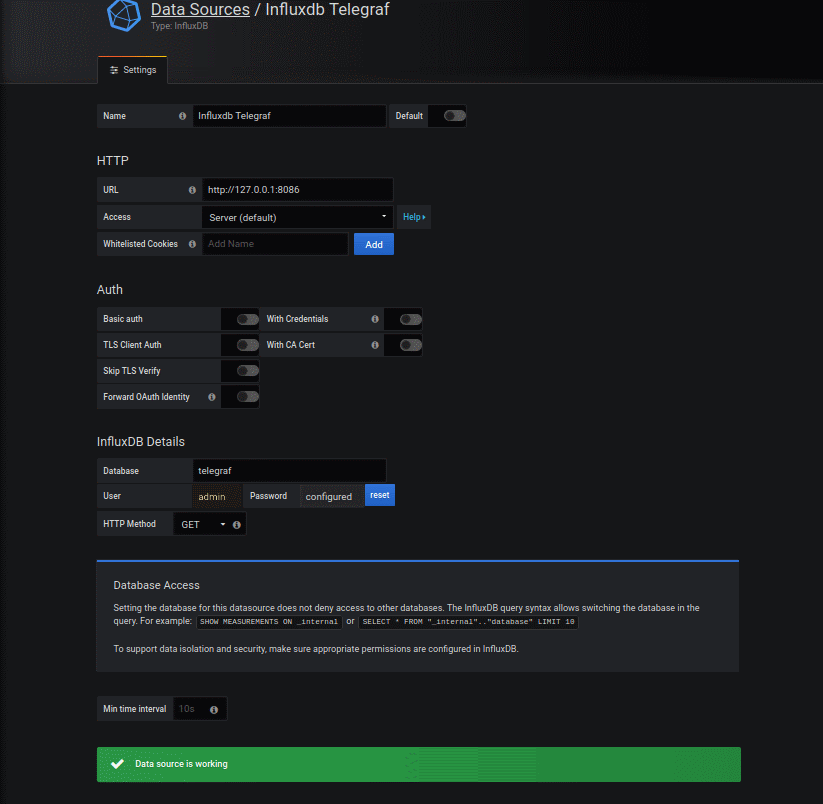Click the Add button for whitelisted cookies
This screenshot has height=804, width=823.
pyautogui.click(x=374, y=244)
